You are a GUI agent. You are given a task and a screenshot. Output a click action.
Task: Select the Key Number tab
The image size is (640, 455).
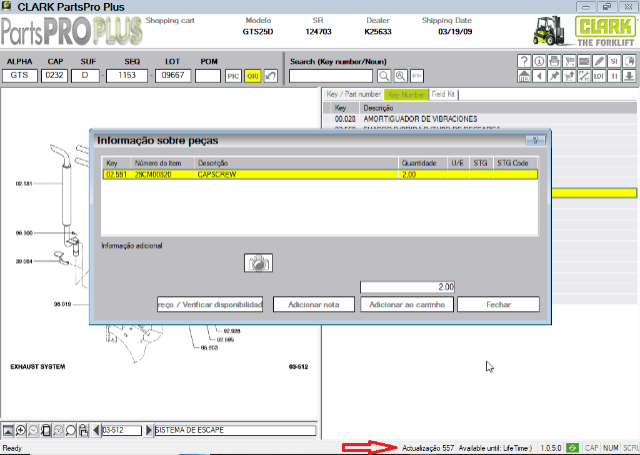pos(406,94)
